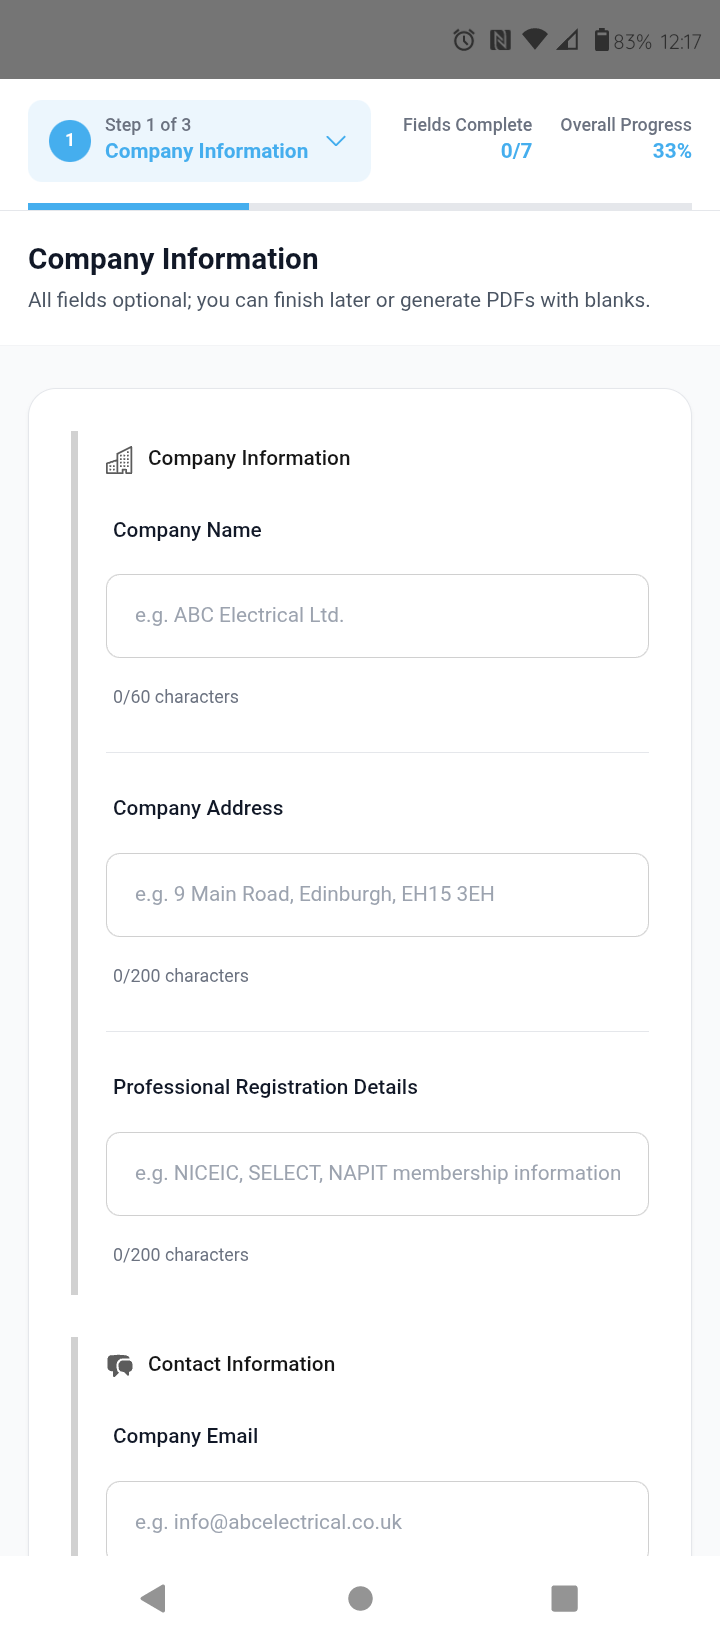This screenshot has width=720, height=1640.
Task: Click the mobile signal icon in status bar
Action: click(568, 39)
